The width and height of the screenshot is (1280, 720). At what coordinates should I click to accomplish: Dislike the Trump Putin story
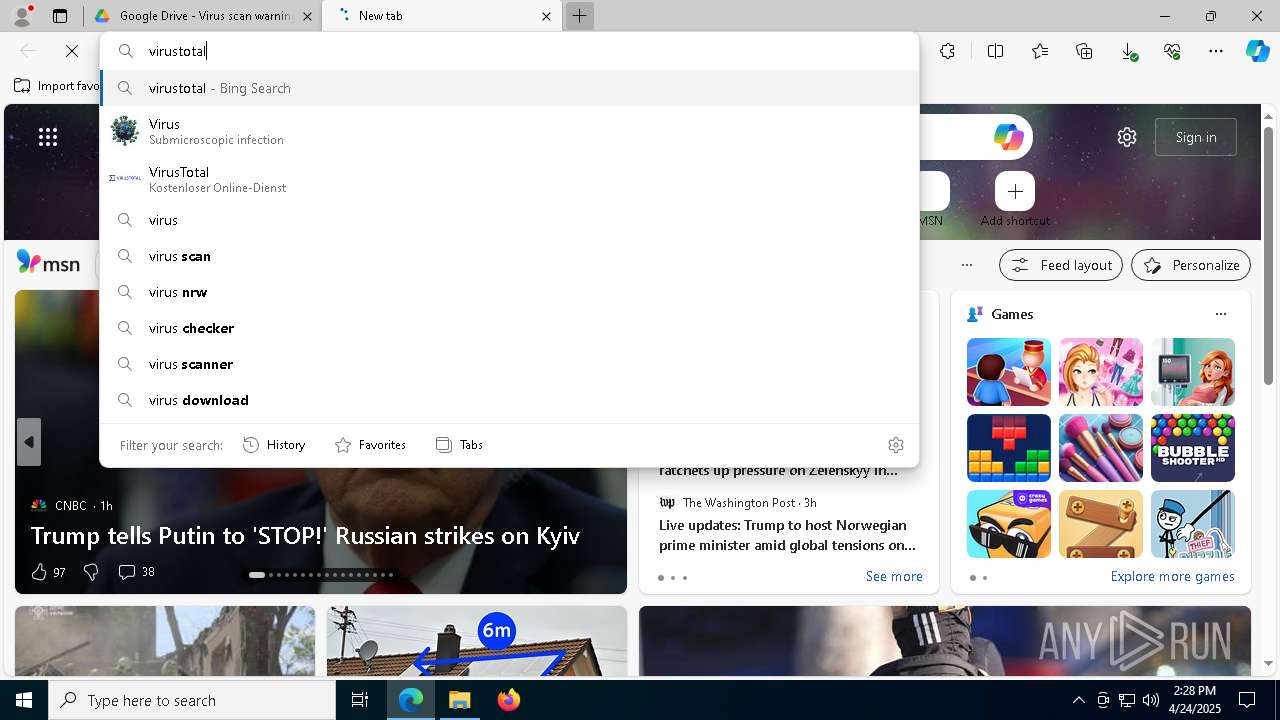point(91,572)
